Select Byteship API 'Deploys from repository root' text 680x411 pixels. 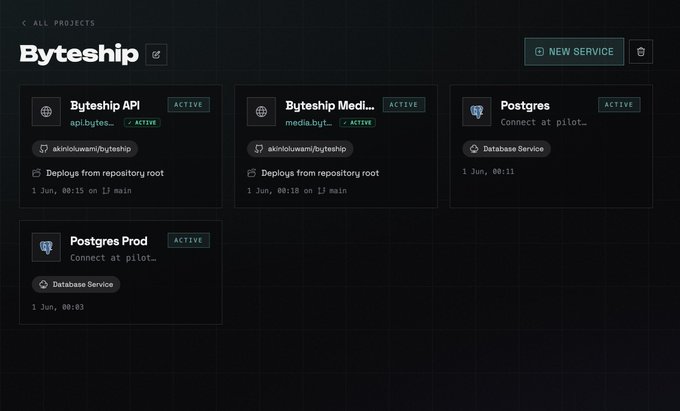point(105,173)
